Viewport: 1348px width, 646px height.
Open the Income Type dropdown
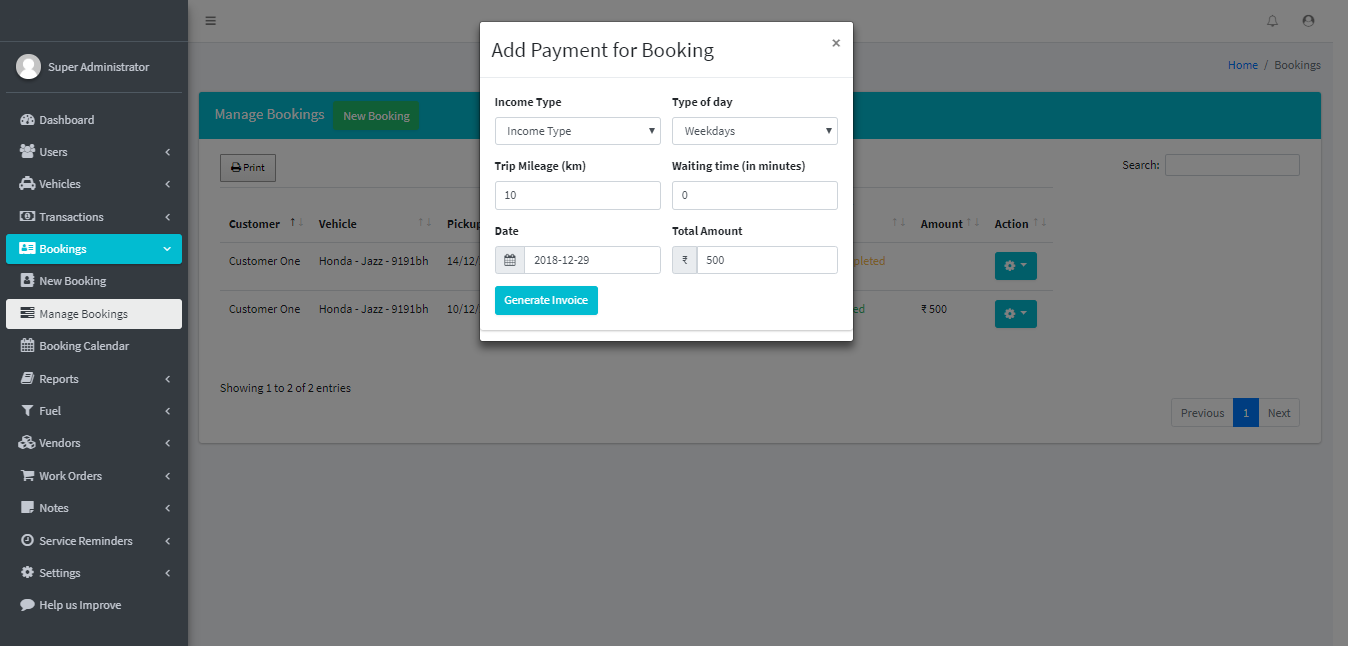pos(577,131)
